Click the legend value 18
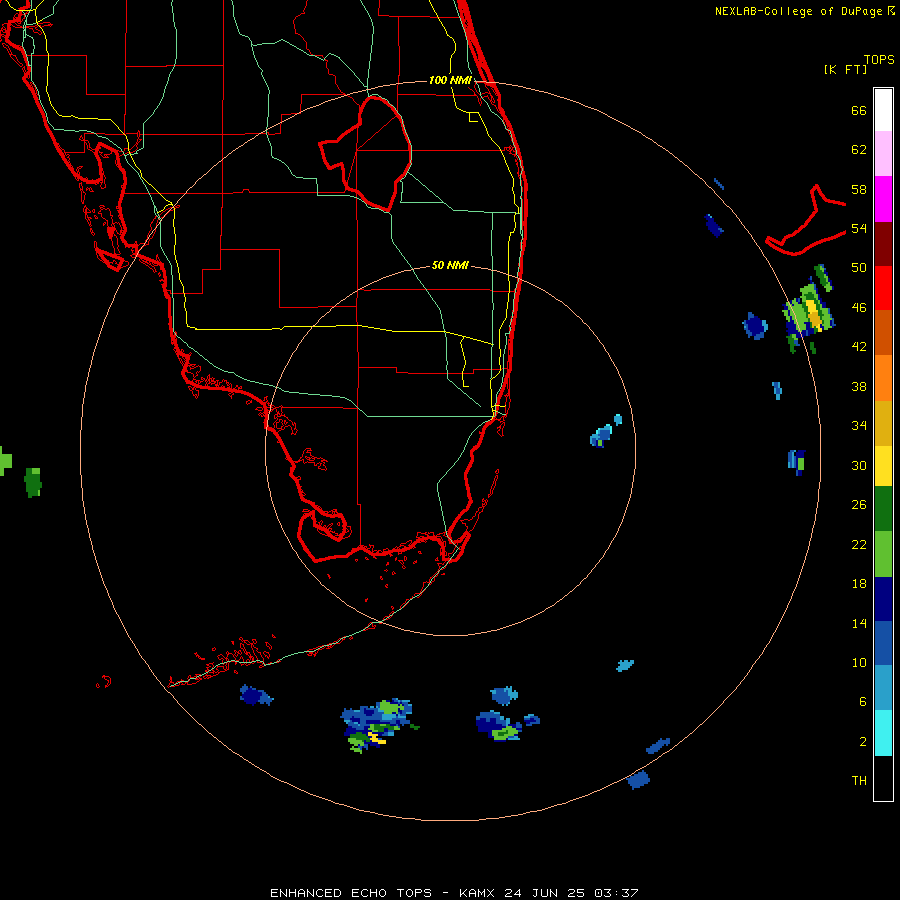Image resolution: width=900 pixels, height=900 pixels. point(859,584)
